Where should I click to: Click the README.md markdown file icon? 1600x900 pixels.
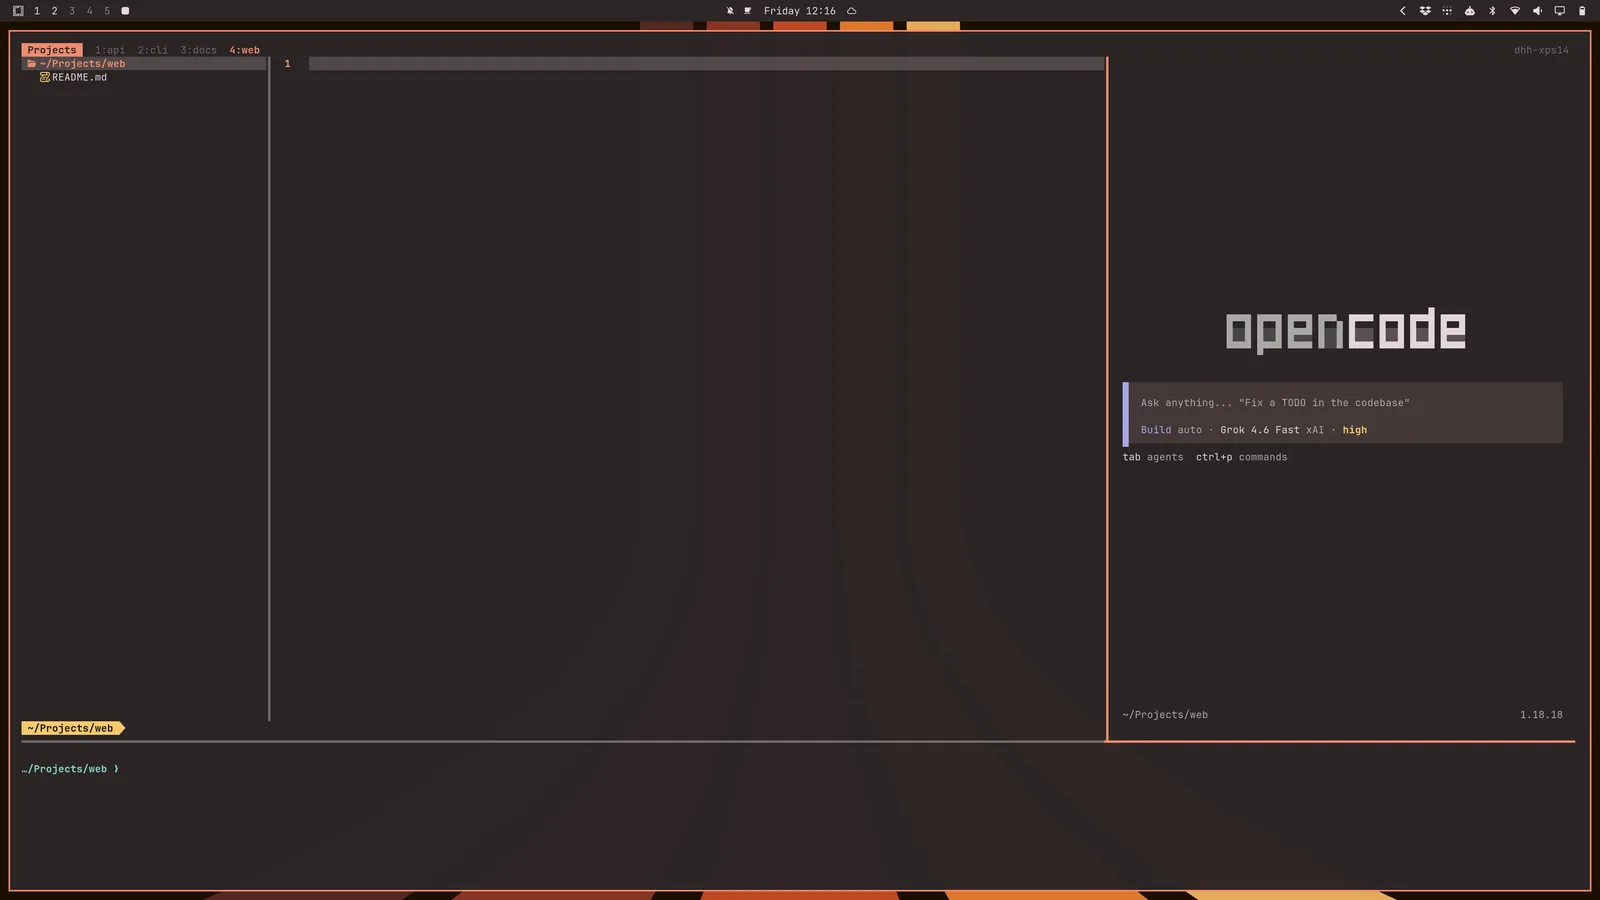click(45, 77)
